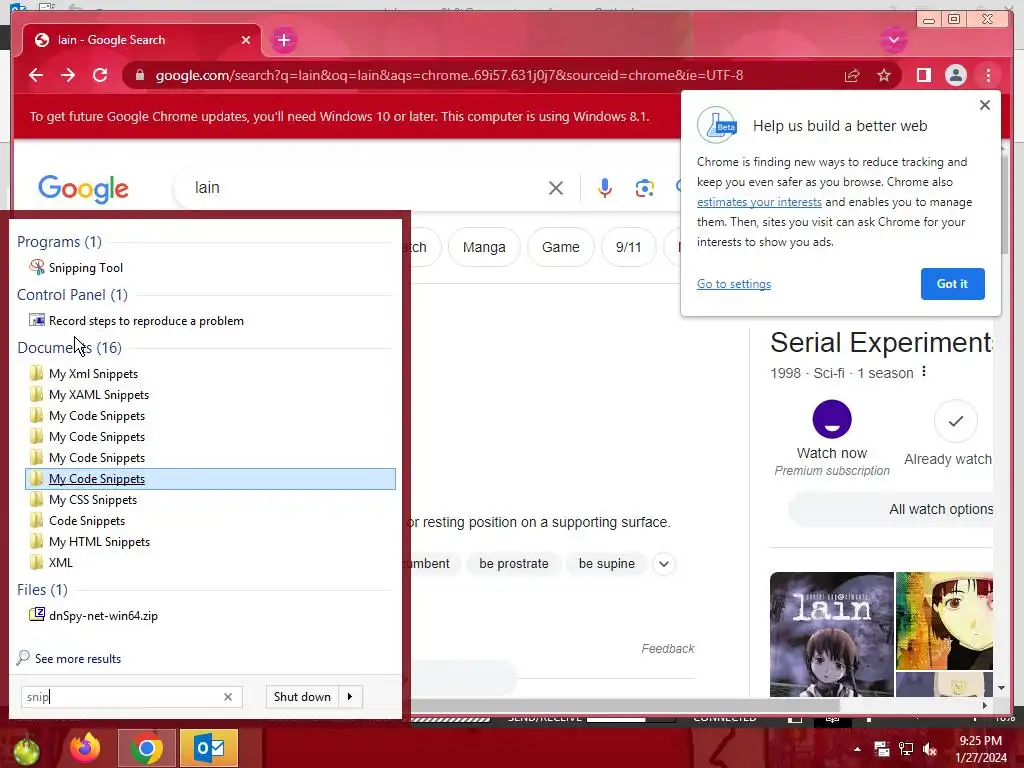Open a new Chrome tab

click(283, 40)
